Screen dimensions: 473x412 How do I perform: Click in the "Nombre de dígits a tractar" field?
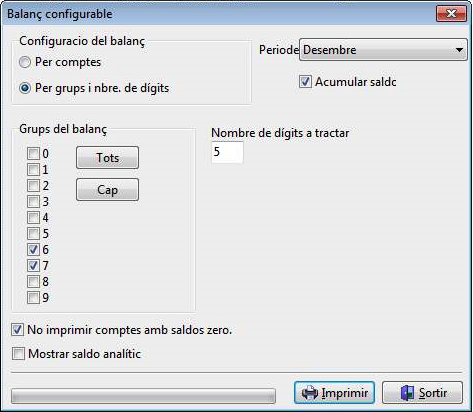227,152
